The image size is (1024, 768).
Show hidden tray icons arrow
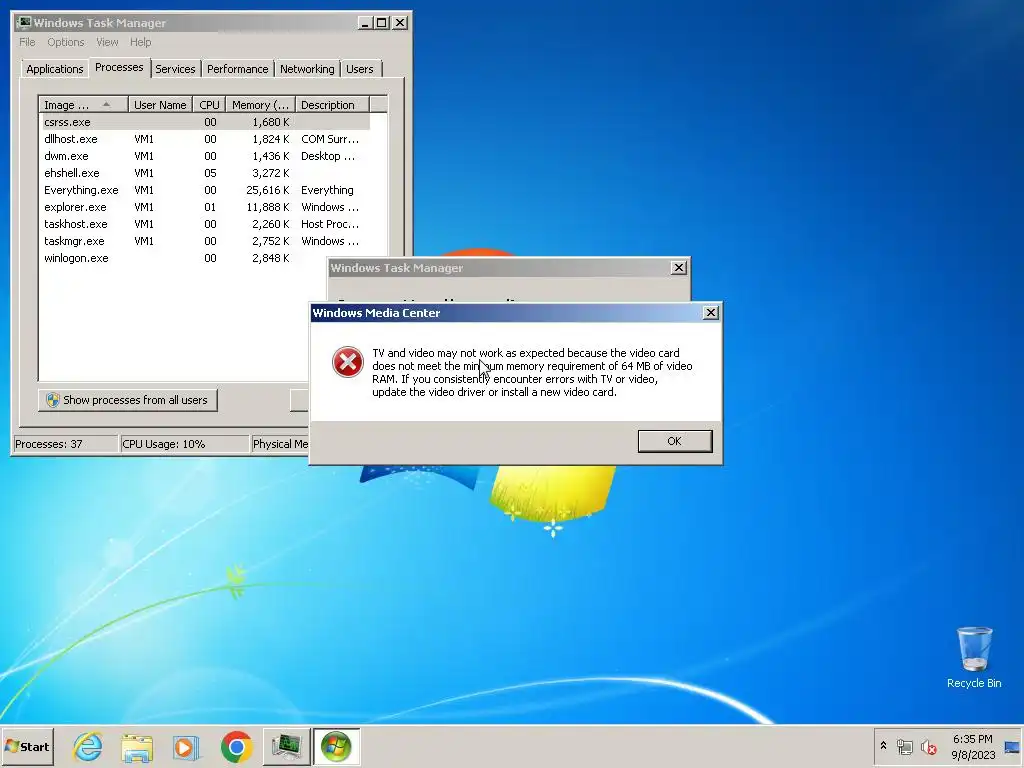click(884, 746)
